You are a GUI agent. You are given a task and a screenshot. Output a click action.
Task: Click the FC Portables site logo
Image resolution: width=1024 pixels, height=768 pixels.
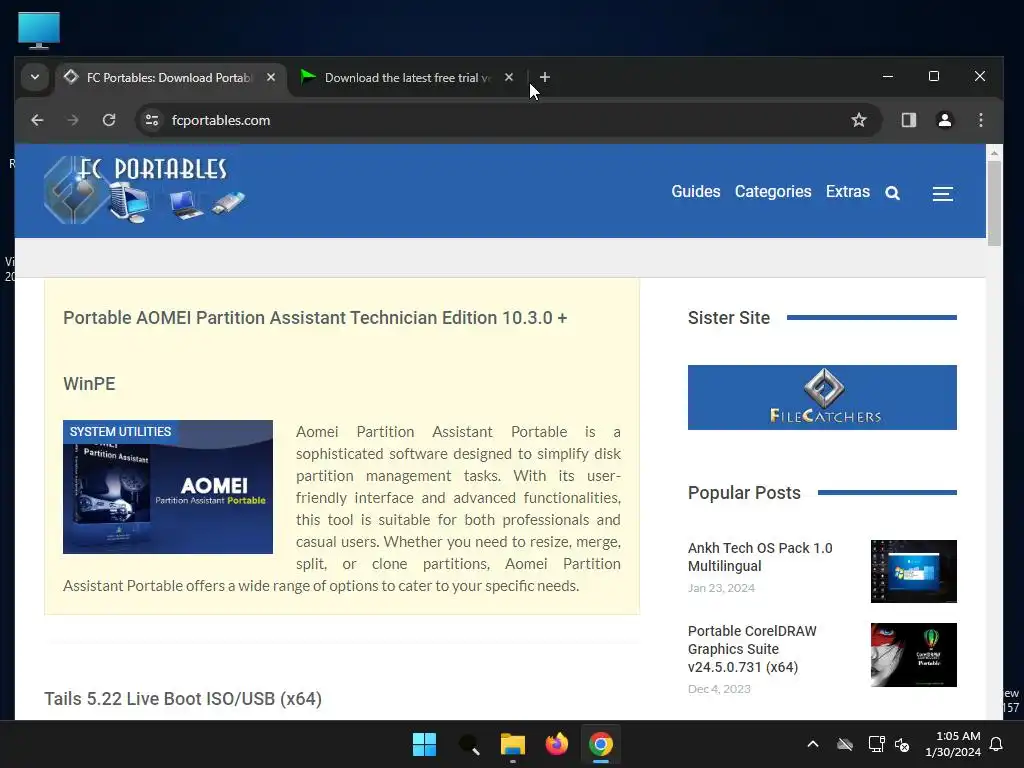tap(145, 190)
